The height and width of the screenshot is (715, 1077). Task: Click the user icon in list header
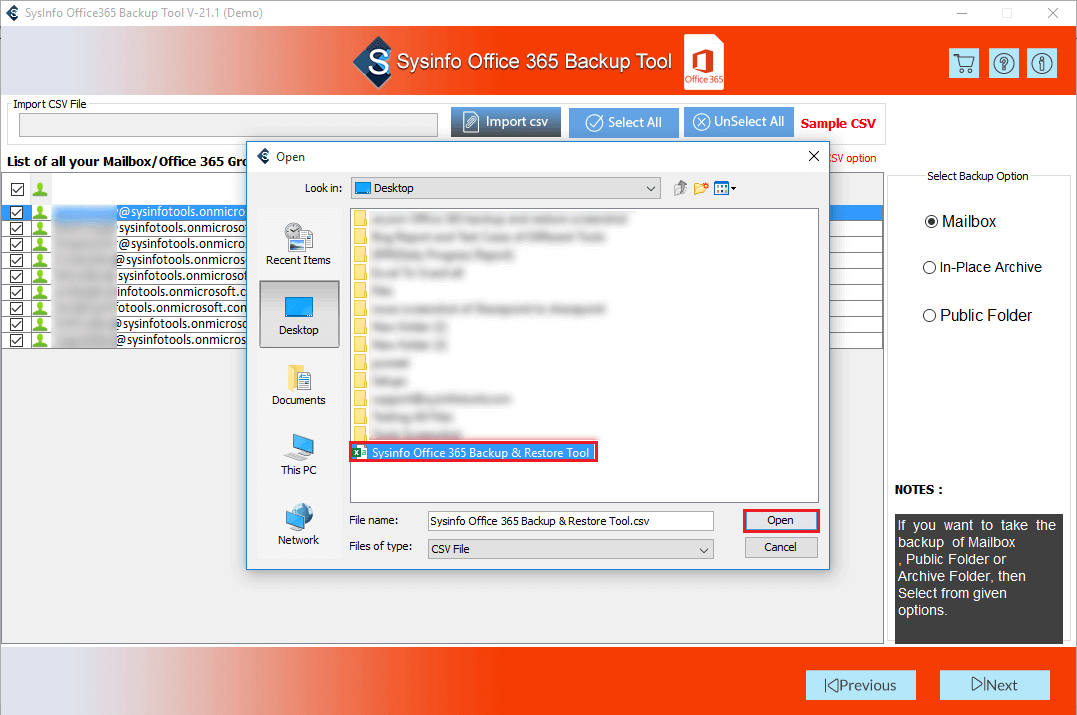pyautogui.click(x=40, y=190)
